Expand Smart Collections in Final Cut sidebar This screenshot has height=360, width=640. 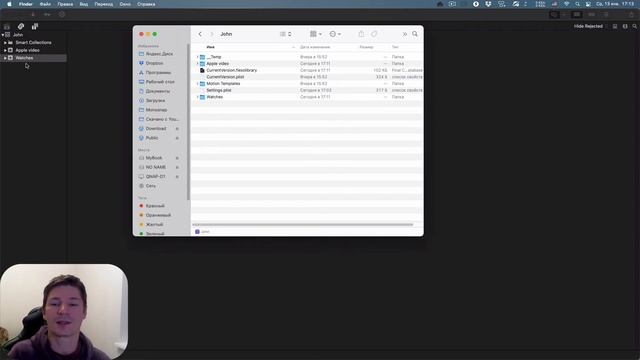pyautogui.click(x=5, y=42)
